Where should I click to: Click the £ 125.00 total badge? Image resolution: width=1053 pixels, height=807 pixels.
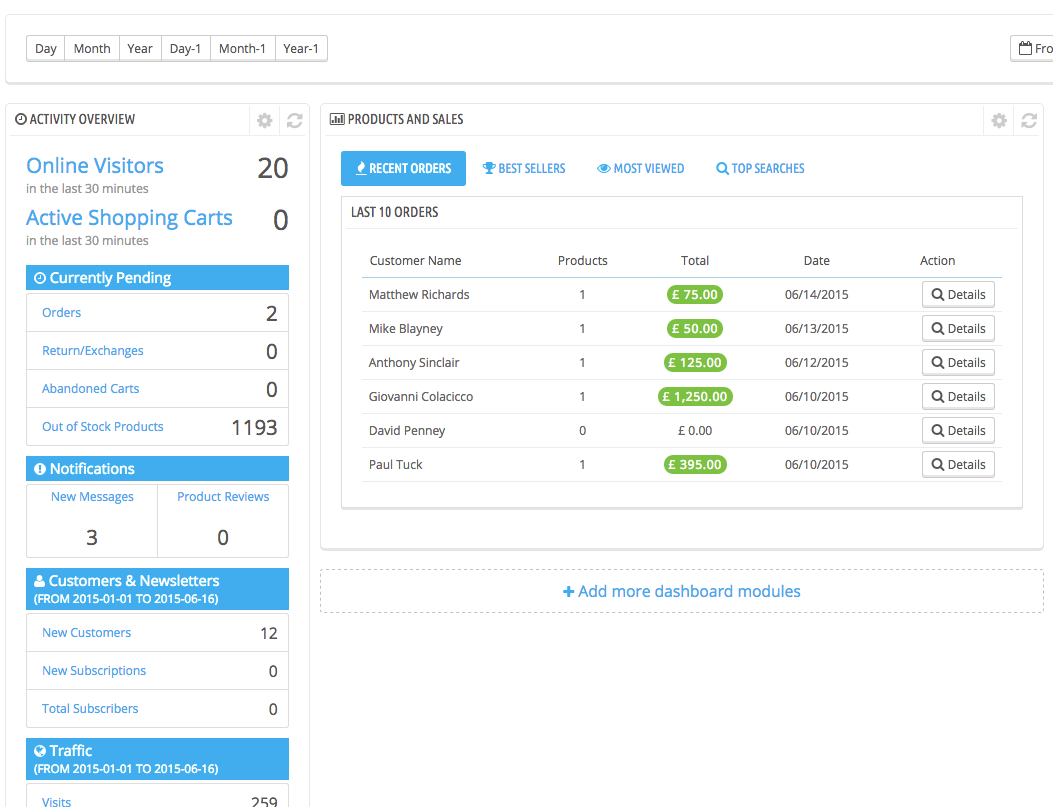point(695,363)
